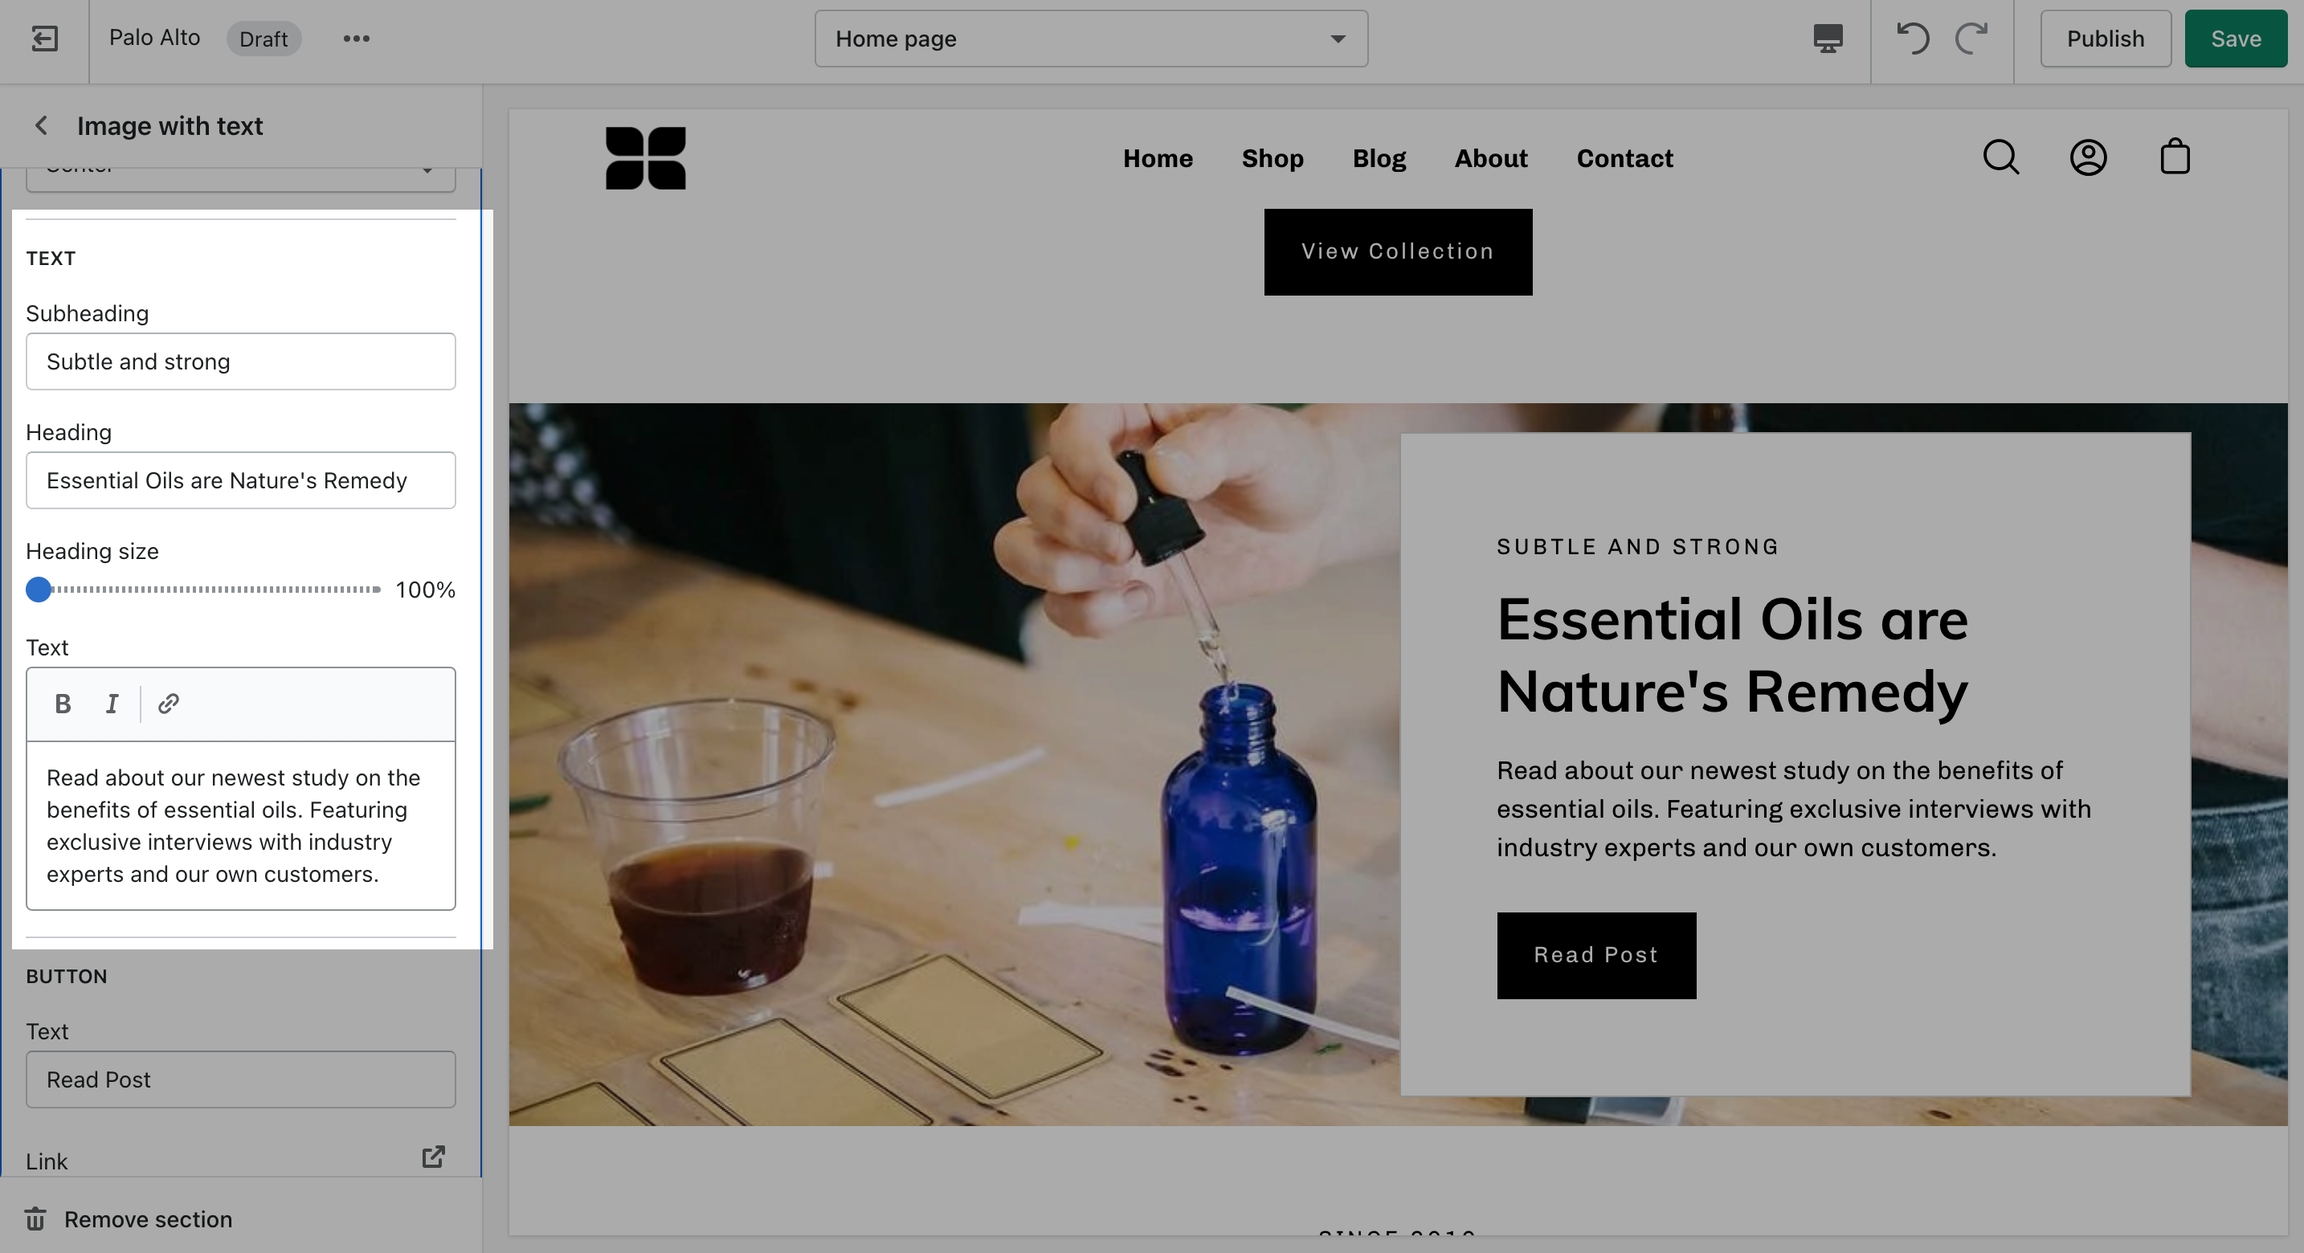Go back from Image with text

tap(41, 126)
